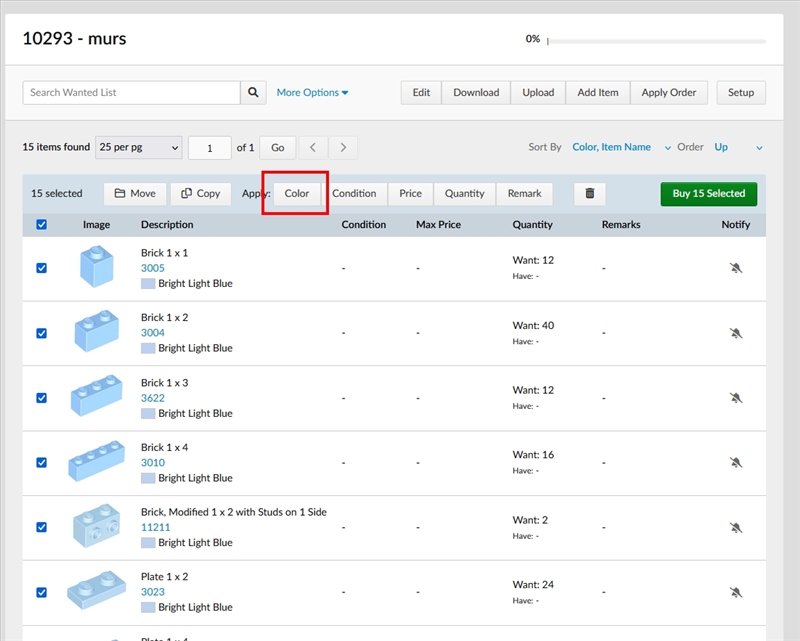Toggle notify bell for Brick 1 x 3

tap(736, 398)
